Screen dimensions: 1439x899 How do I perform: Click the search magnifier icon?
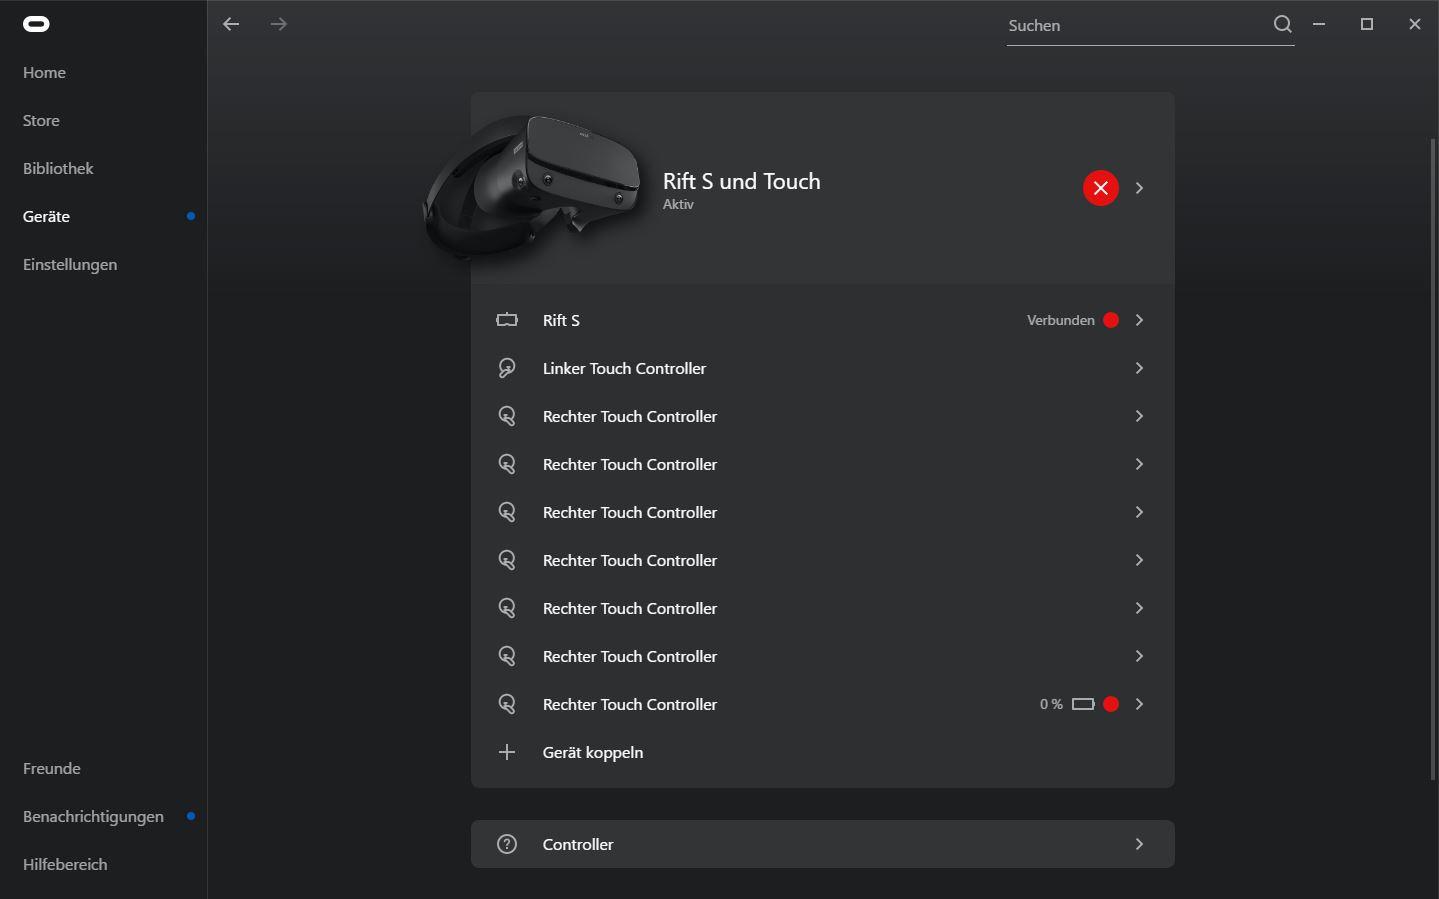coord(1283,24)
